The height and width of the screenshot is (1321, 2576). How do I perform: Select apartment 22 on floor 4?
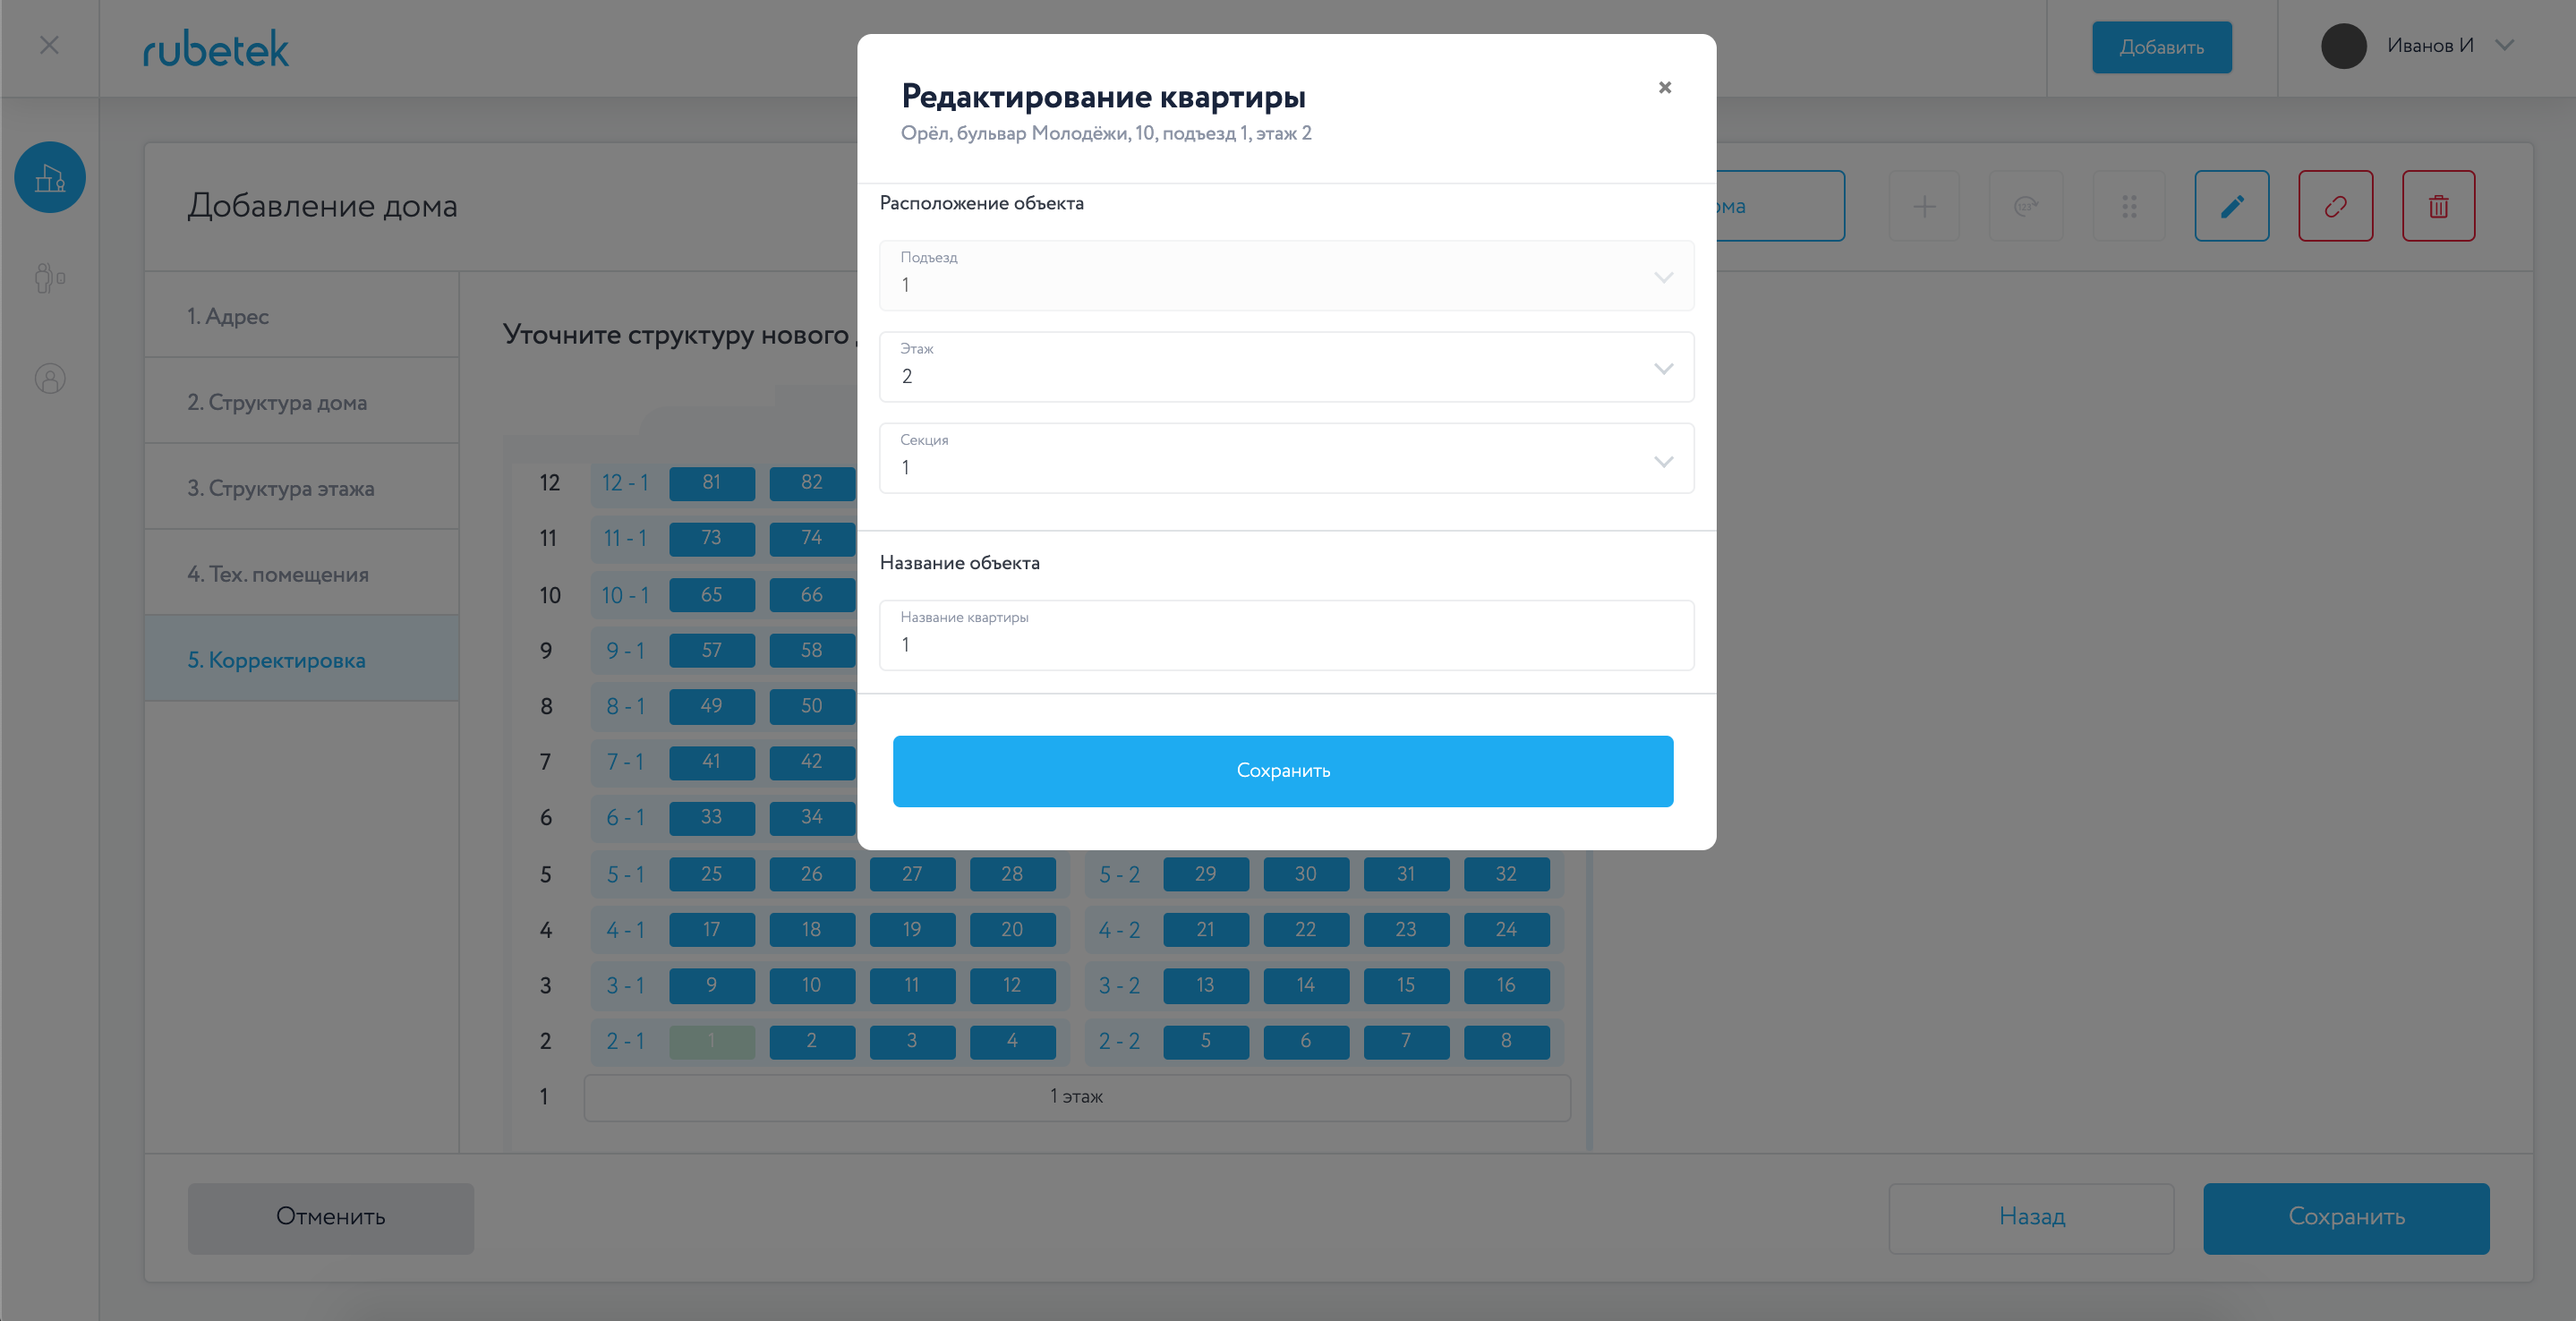pyautogui.click(x=1305, y=930)
